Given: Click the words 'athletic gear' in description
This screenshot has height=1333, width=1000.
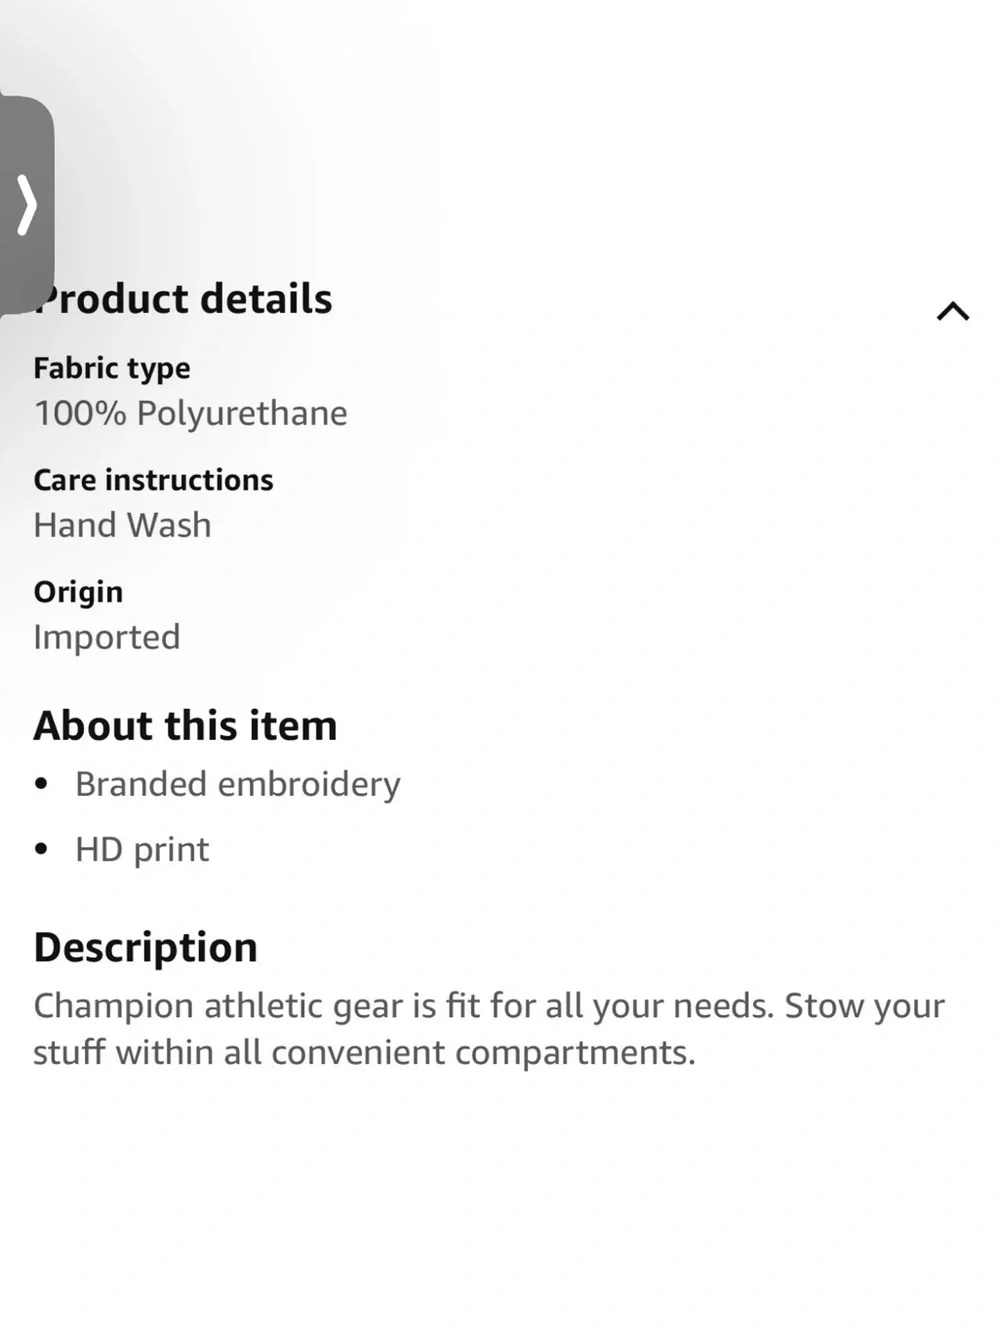Looking at the screenshot, I should click(x=304, y=1006).
